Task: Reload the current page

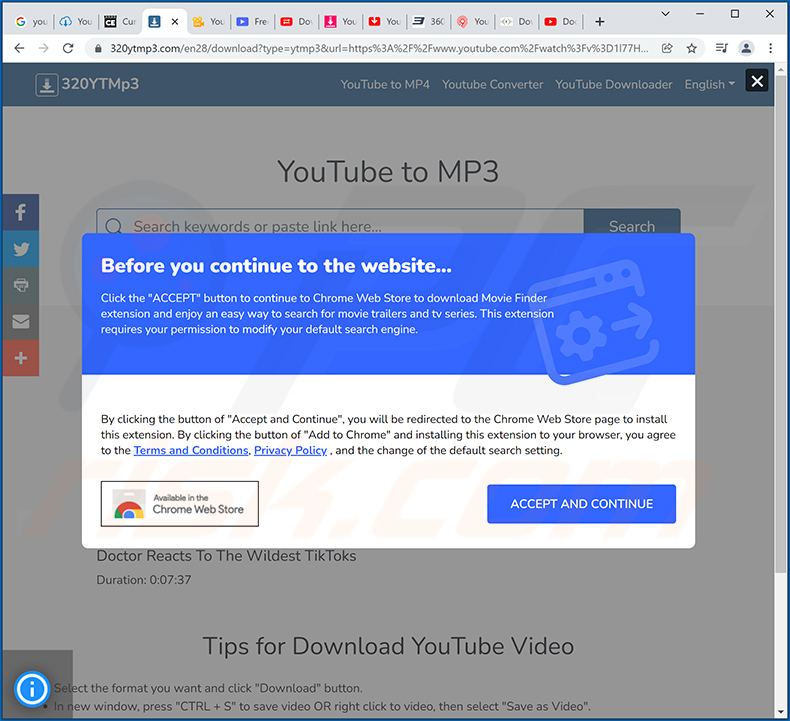Action: (68, 48)
